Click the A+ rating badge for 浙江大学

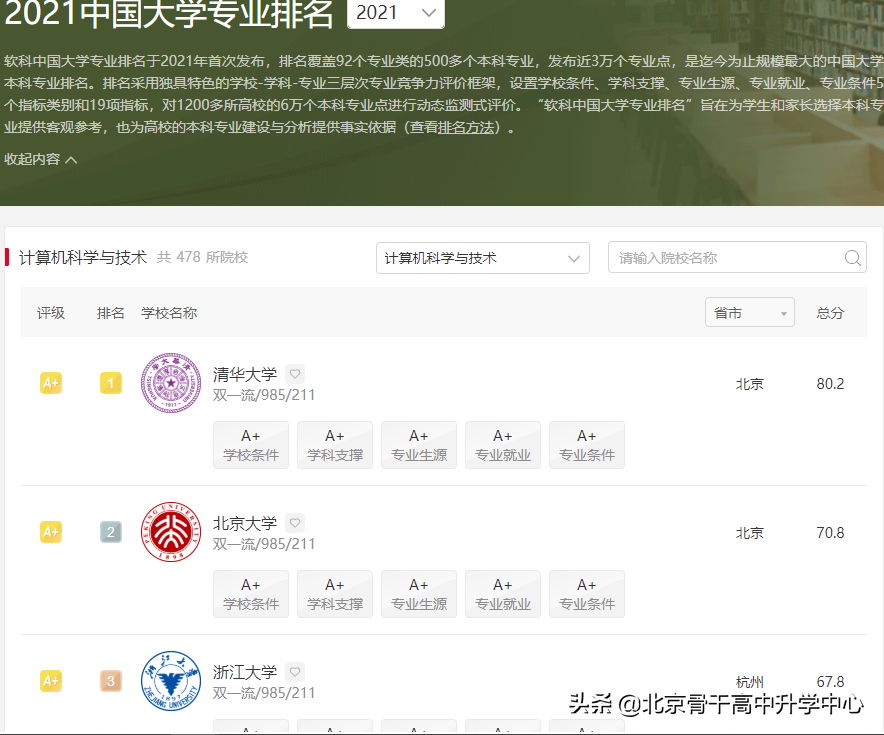[51, 681]
